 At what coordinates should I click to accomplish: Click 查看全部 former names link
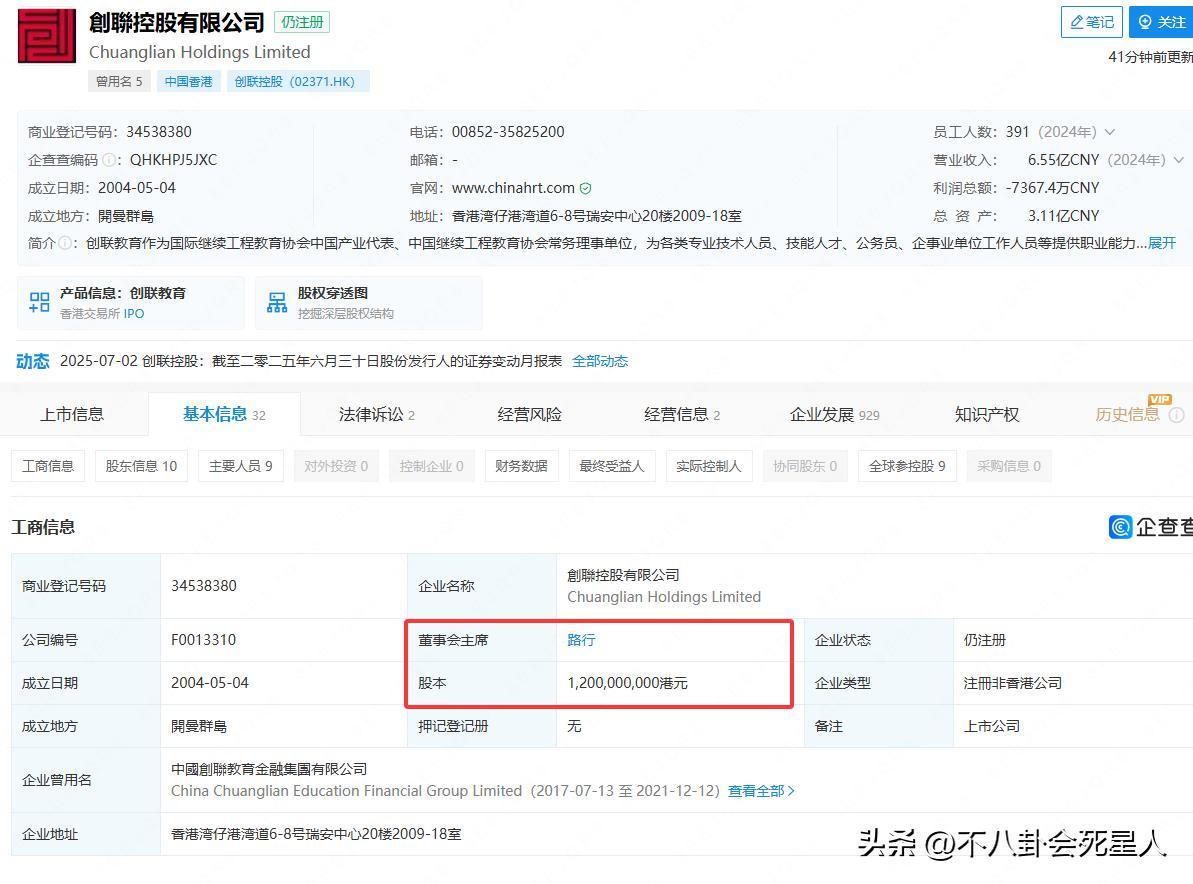(x=761, y=791)
